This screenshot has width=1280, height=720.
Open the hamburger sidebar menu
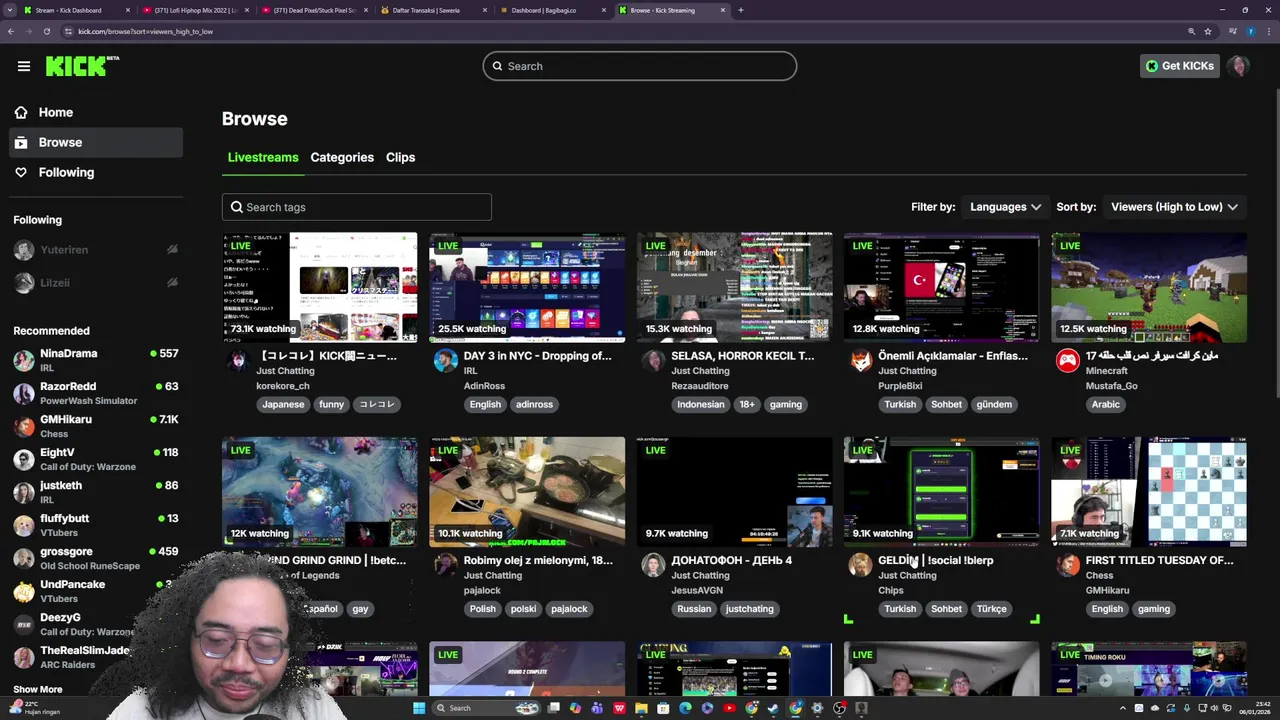(24, 66)
